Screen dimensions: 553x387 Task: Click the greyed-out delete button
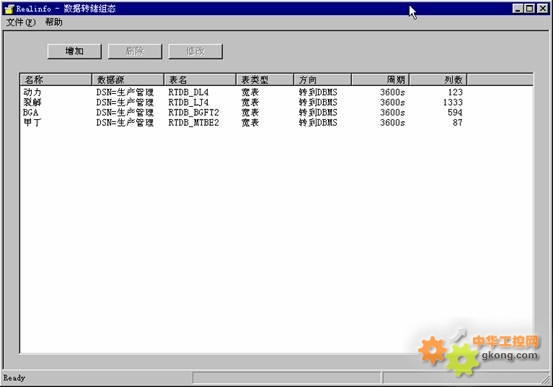tap(135, 51)
